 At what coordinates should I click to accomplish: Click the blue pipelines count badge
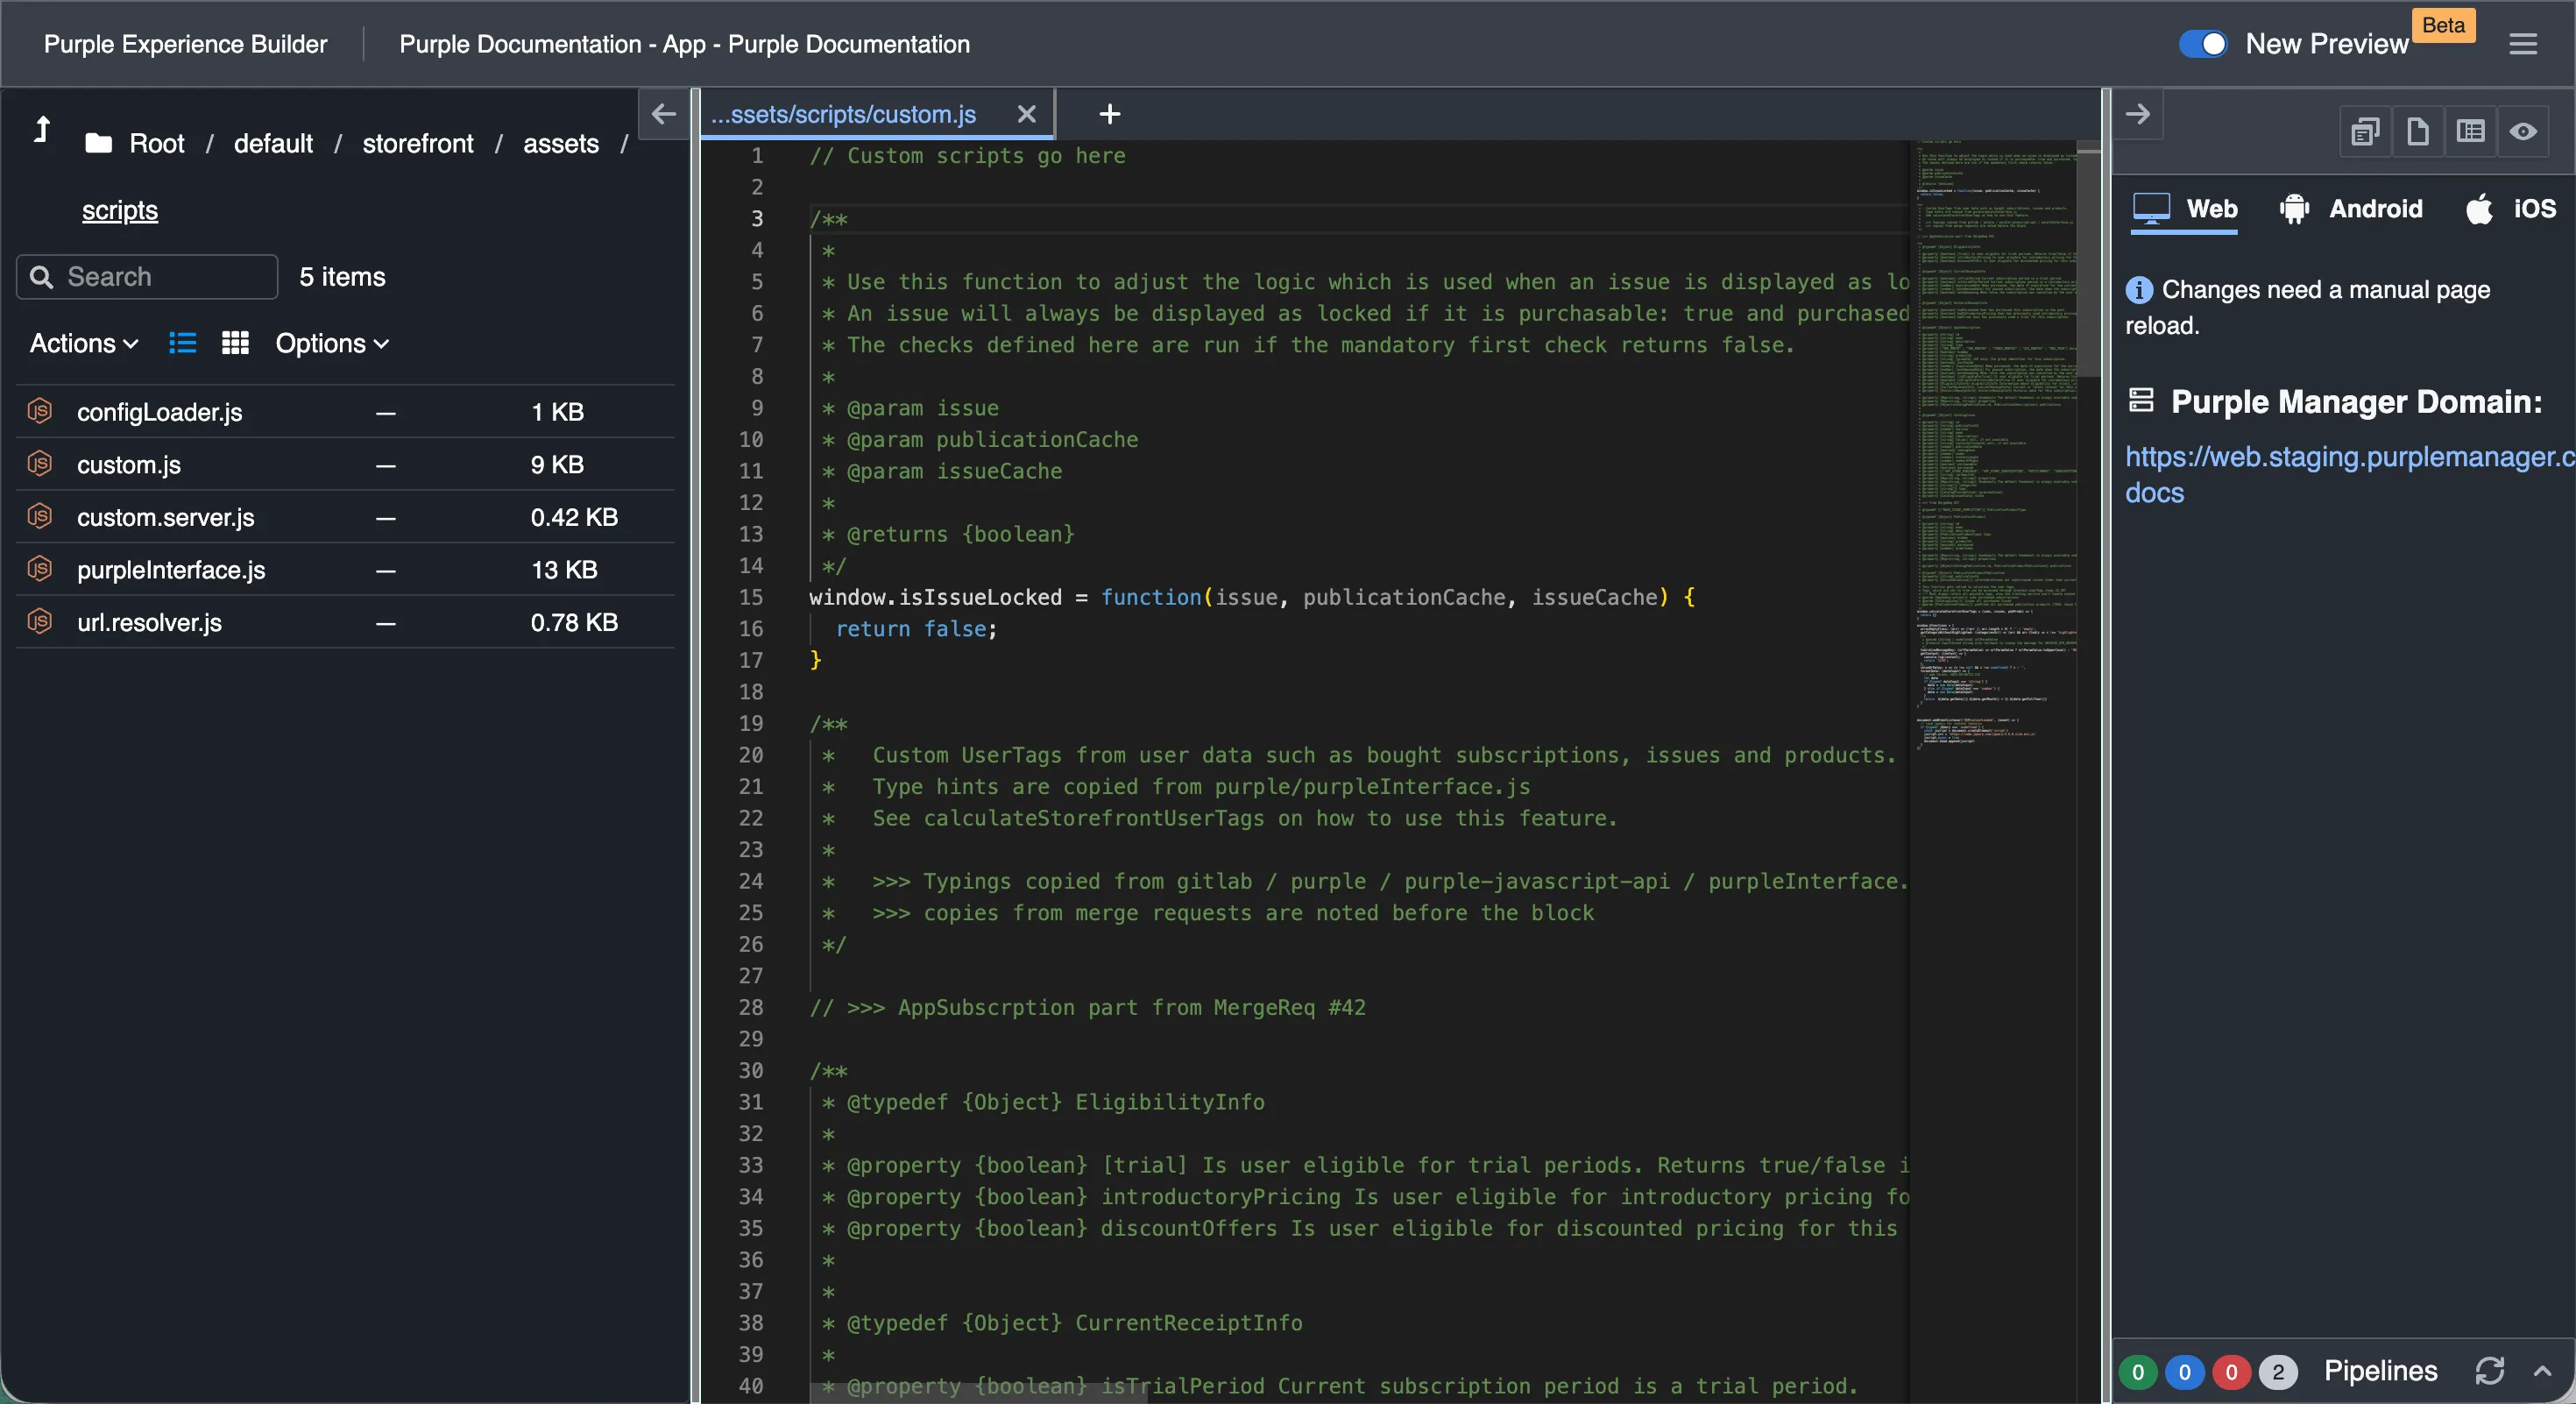(2184, 1372)
